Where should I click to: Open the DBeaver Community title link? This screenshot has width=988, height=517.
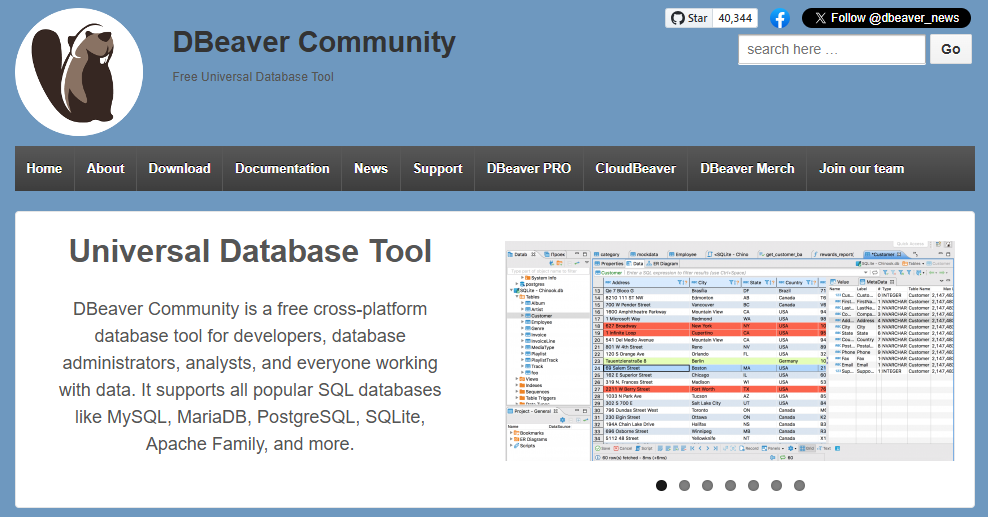[314, 42]
